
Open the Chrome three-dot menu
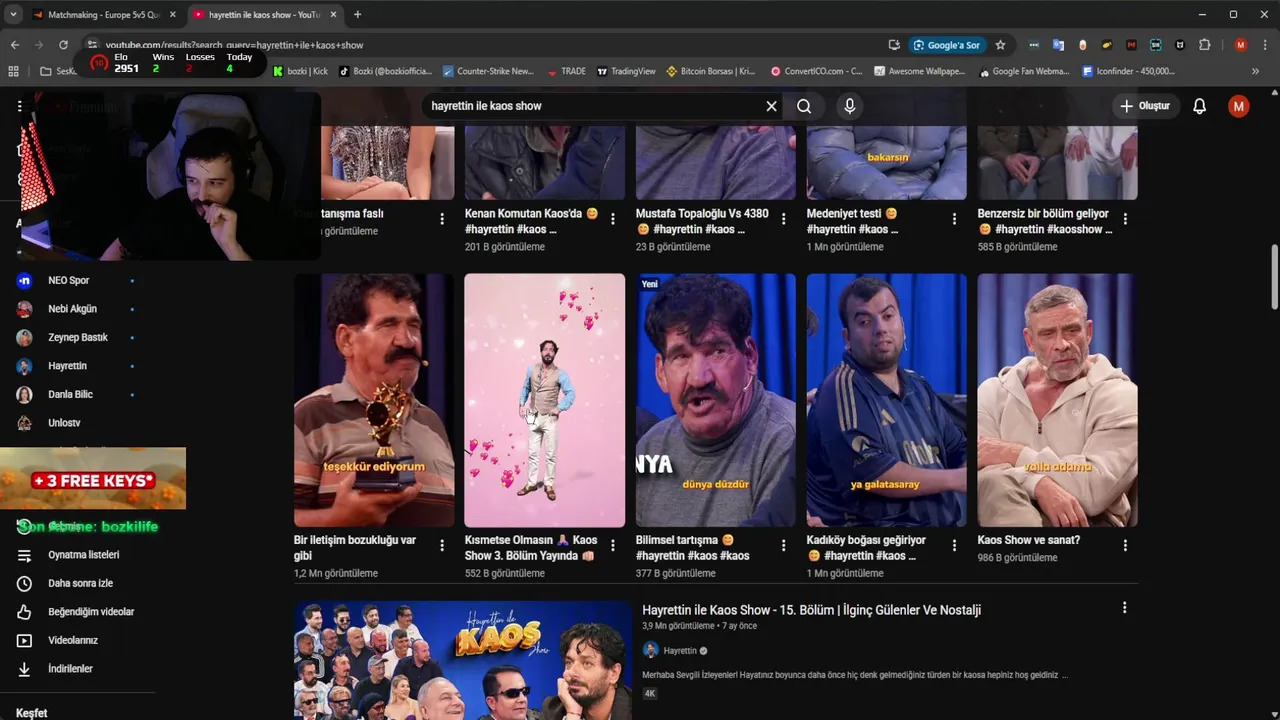click(1266, 45)
